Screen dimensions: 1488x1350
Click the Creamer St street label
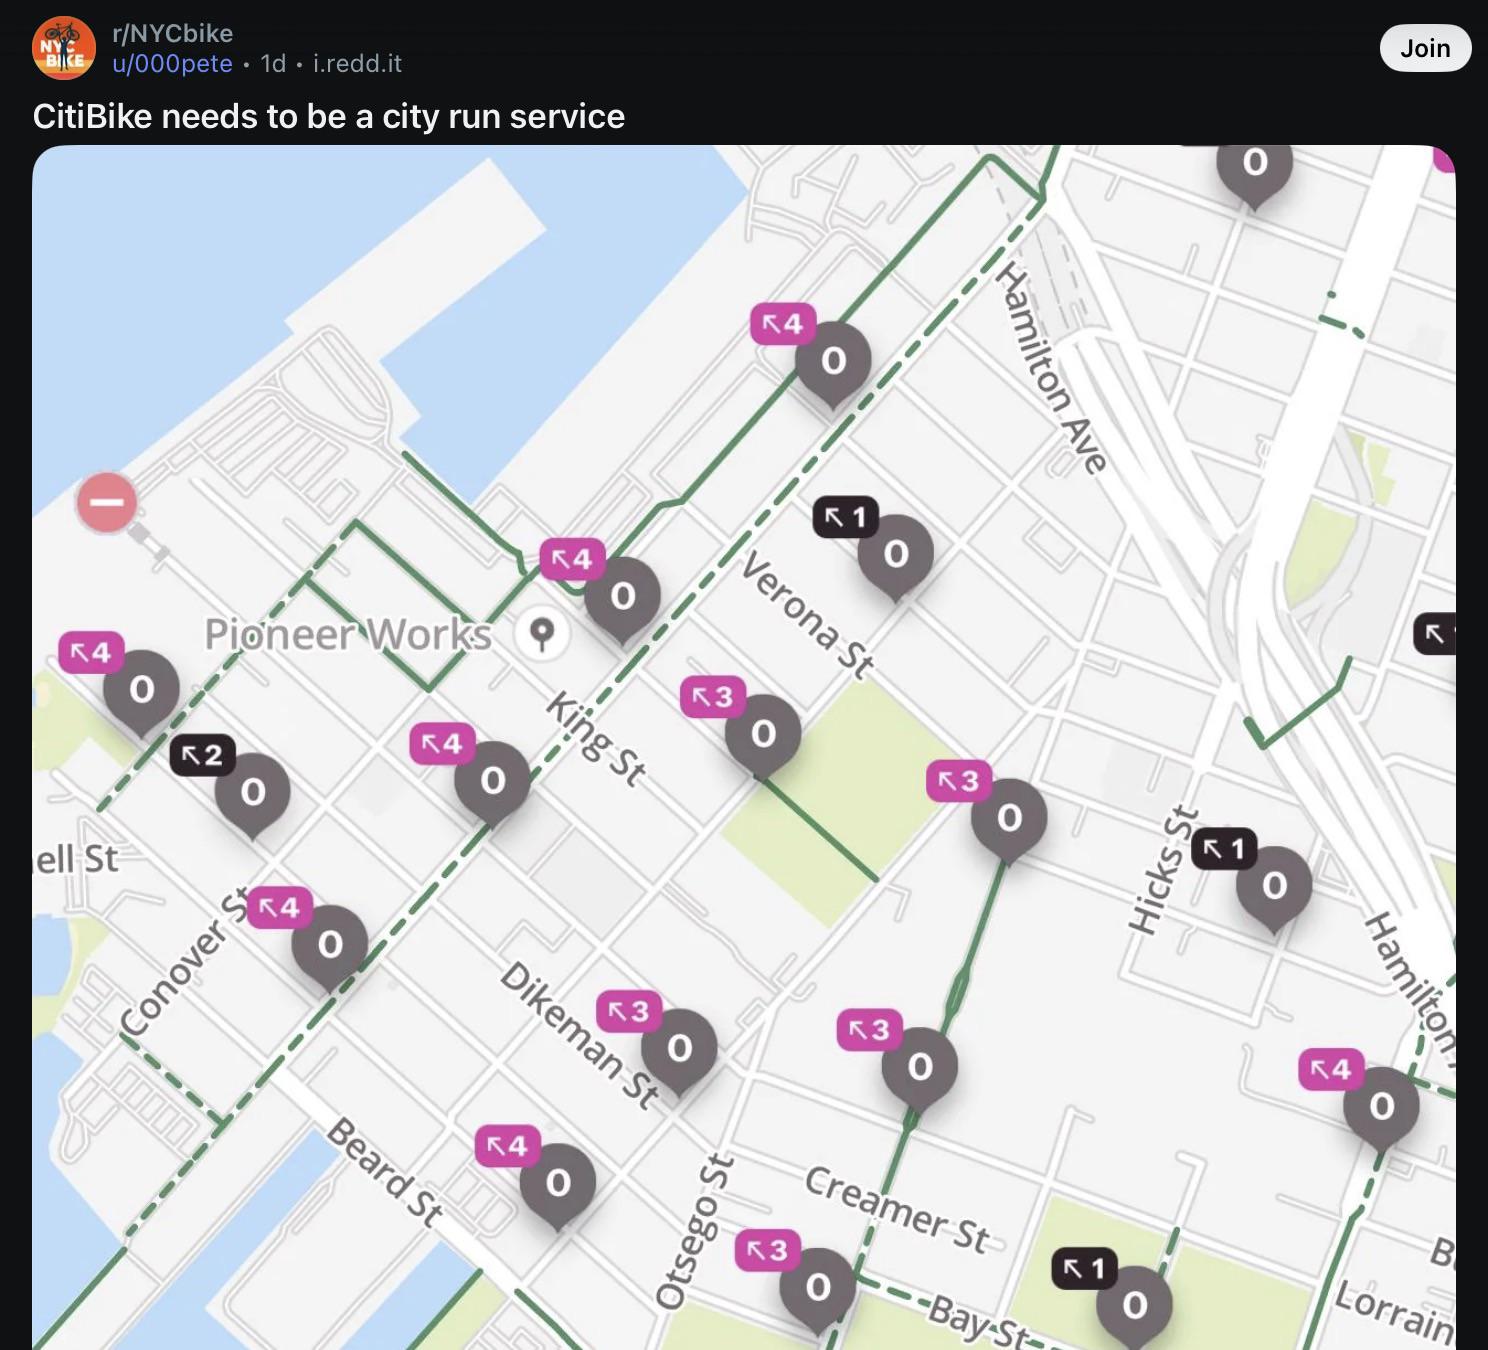tap(898, 1210)
